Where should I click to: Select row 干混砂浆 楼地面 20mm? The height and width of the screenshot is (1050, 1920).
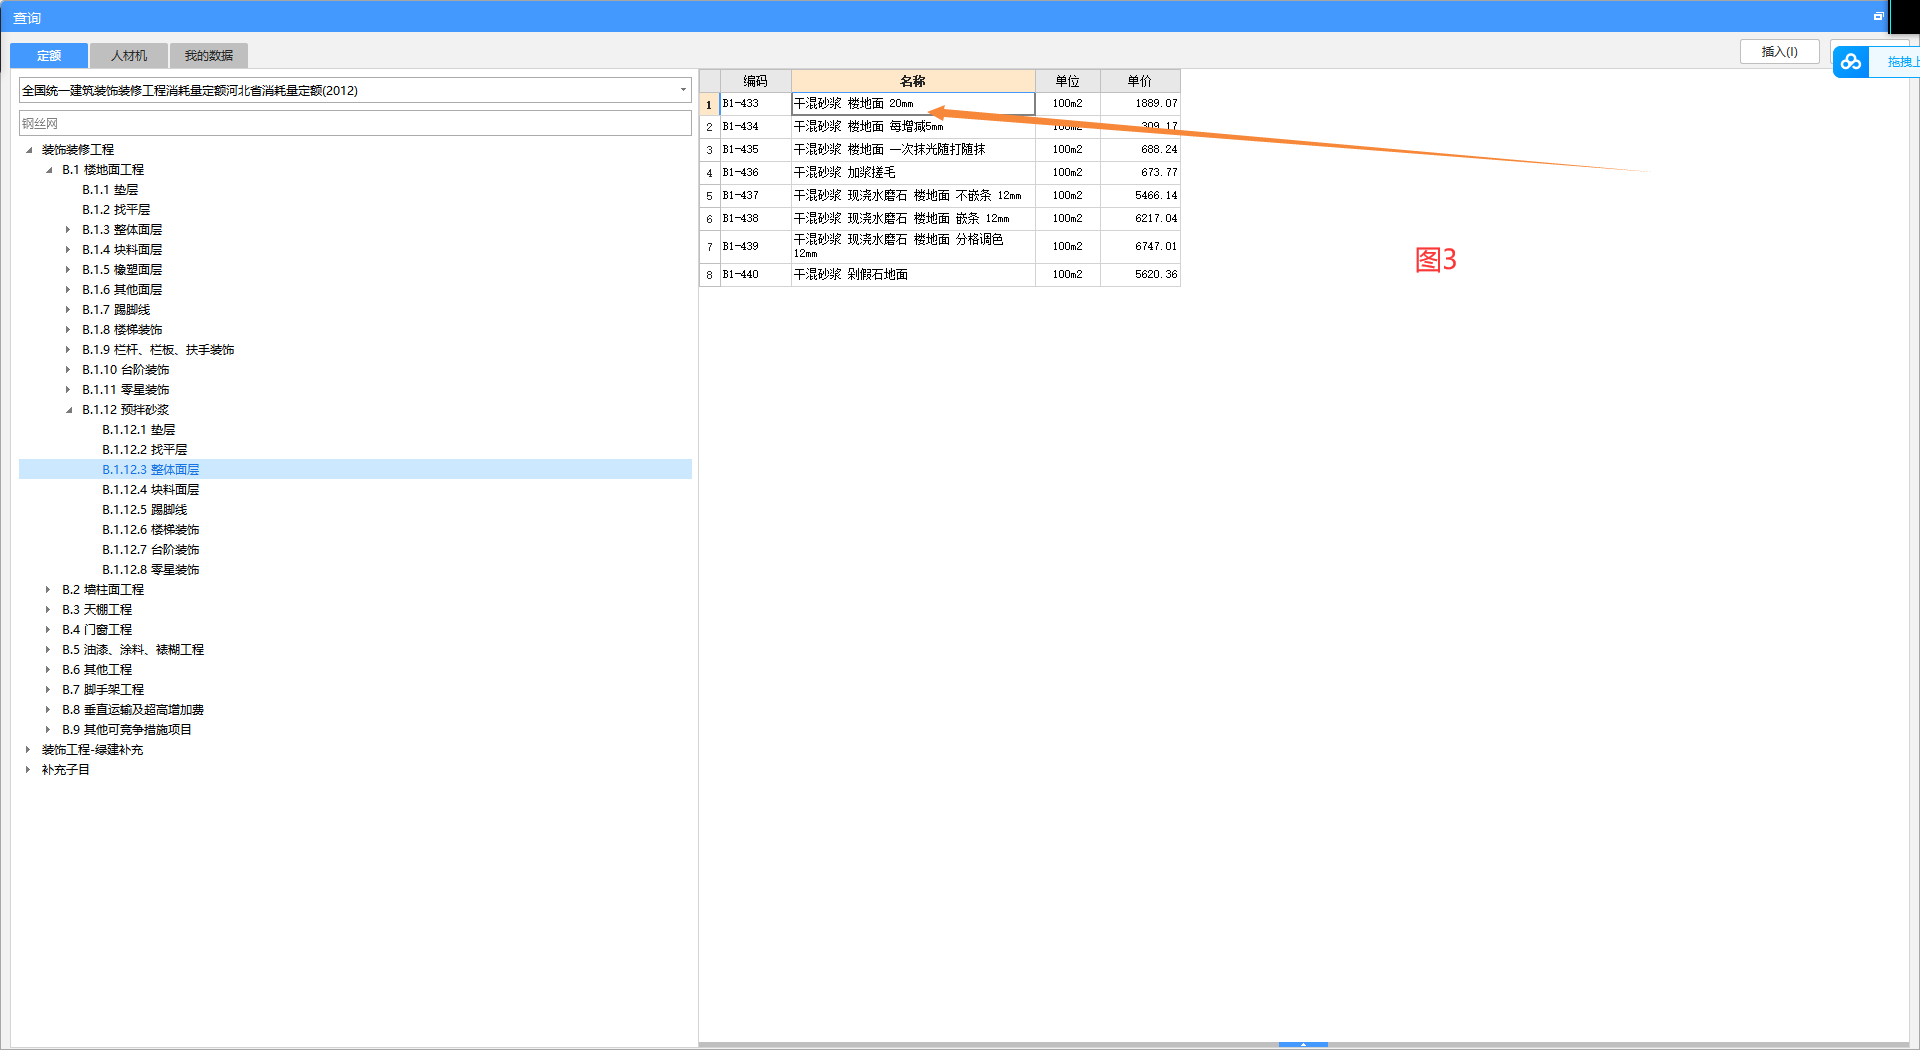913,104
